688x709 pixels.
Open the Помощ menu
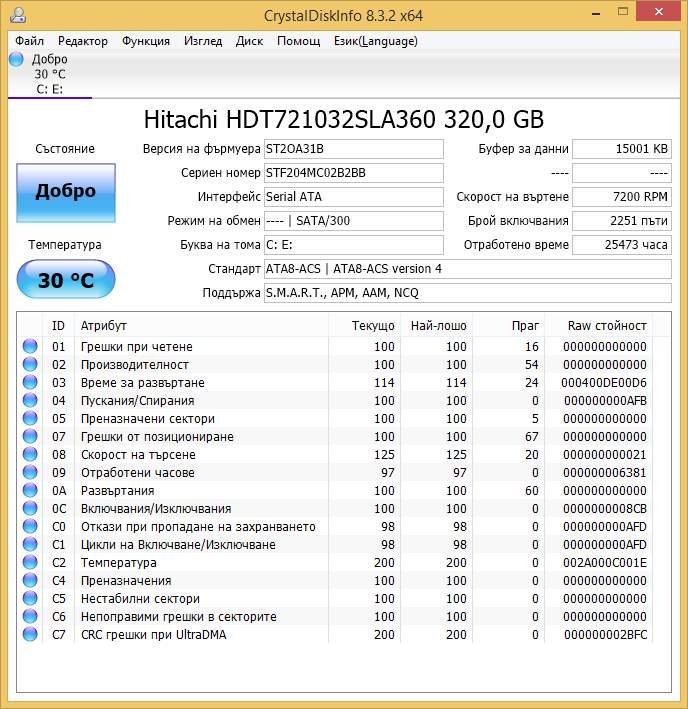[x=298, y=41]
